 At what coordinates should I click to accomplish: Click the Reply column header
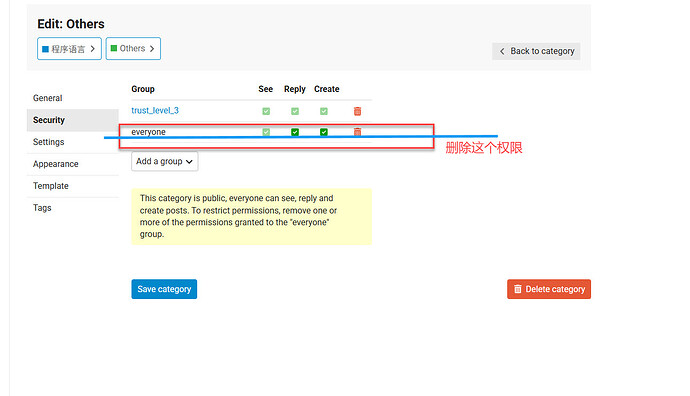coord(294,89)
